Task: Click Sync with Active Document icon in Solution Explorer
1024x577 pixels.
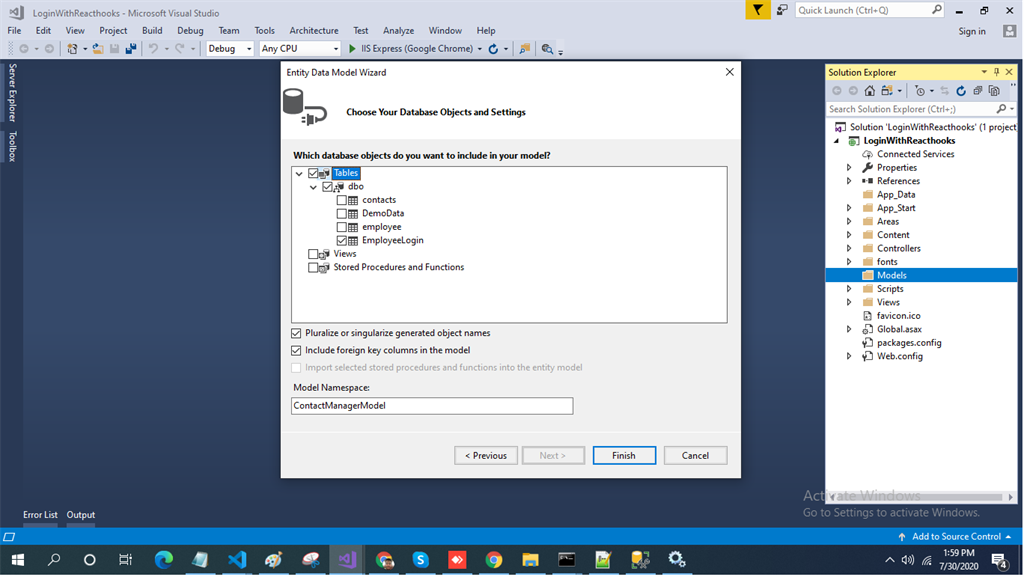Action: 945,91
